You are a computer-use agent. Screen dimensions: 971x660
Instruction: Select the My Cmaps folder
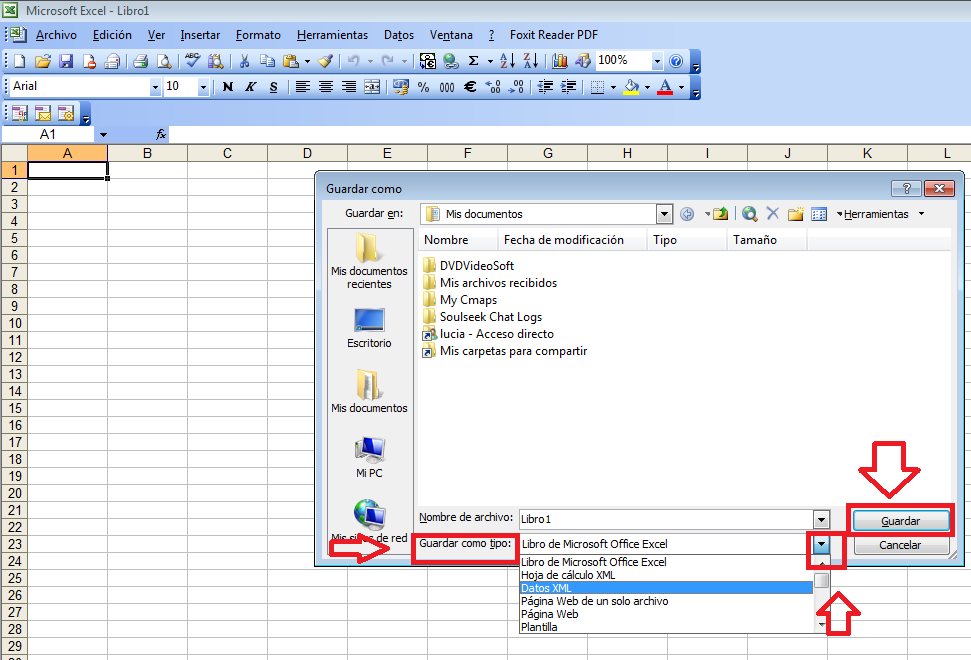click(460, 300)
